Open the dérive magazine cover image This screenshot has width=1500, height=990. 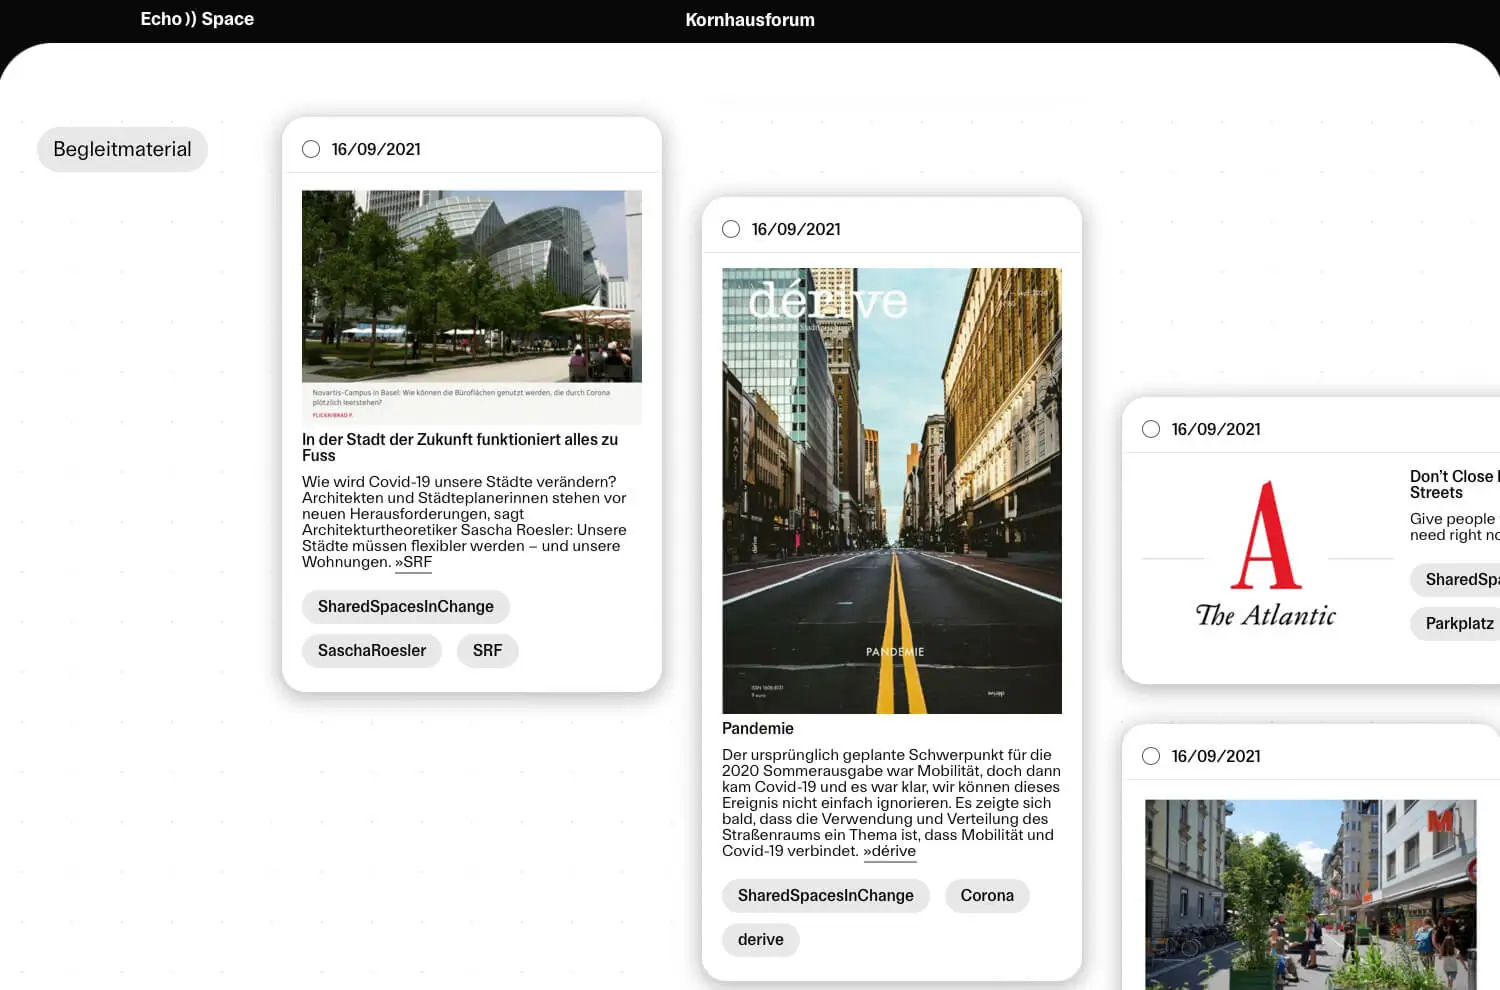pos(891,490)
